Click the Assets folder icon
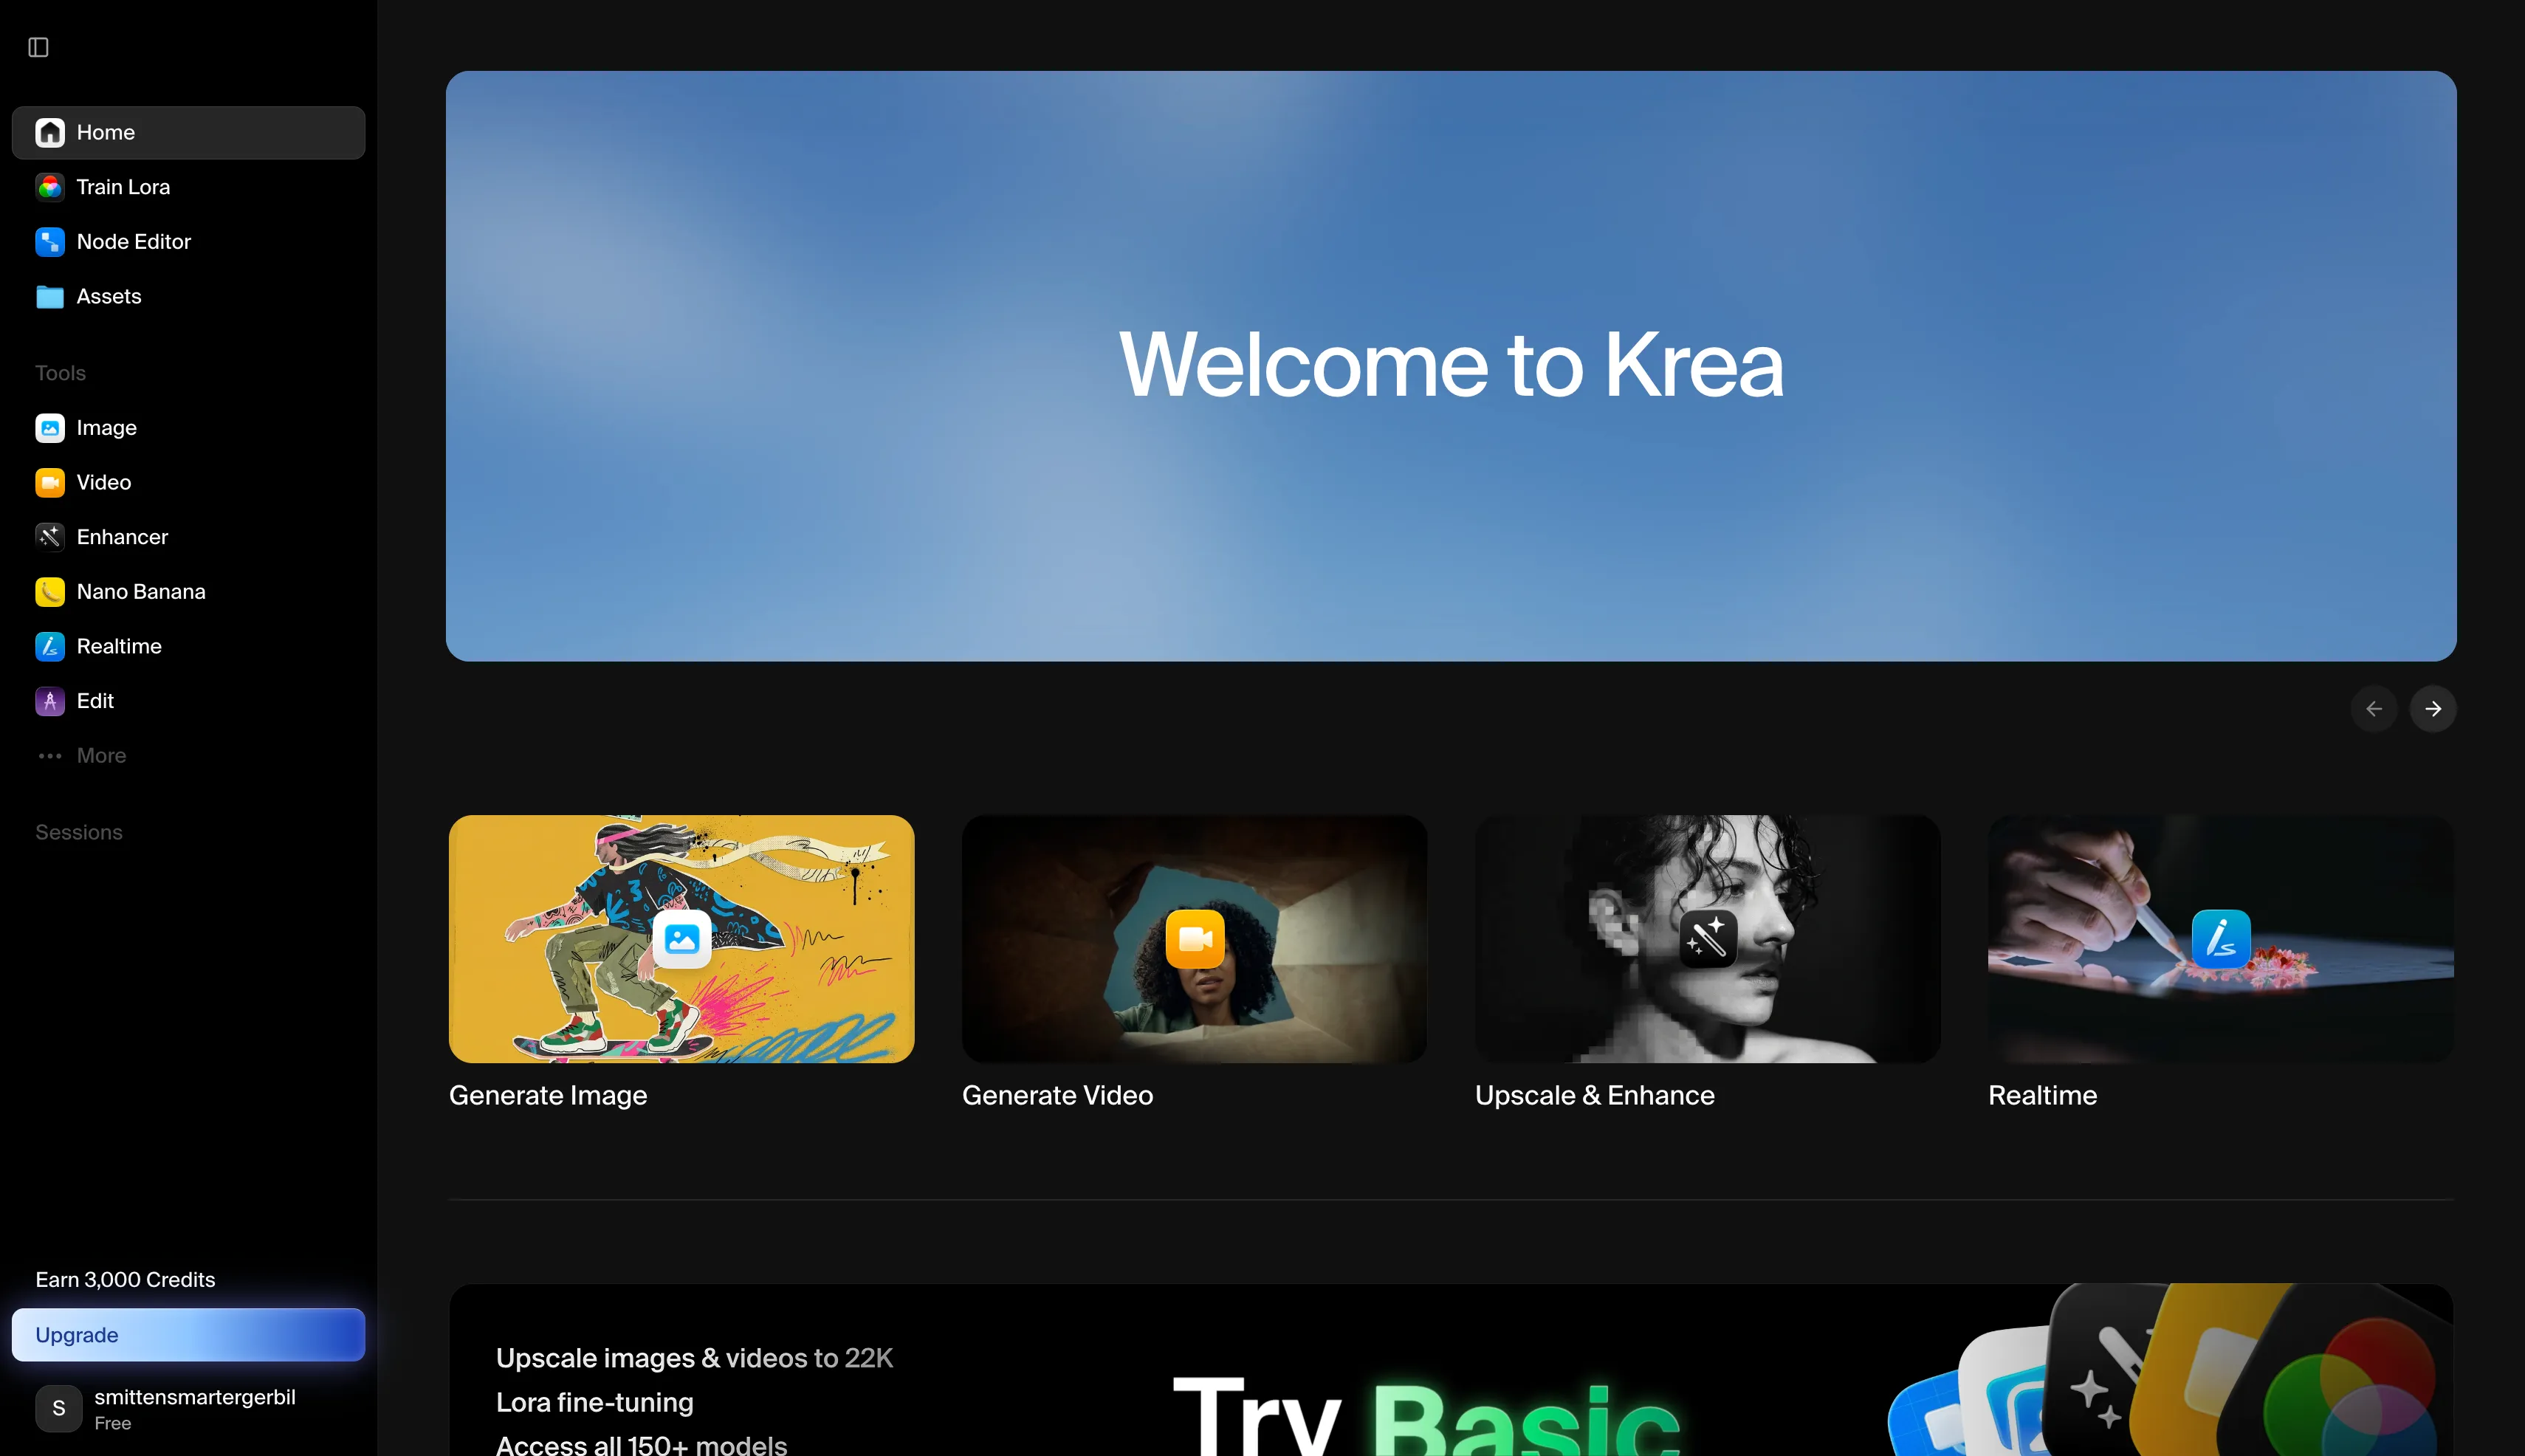Viewport: 2525px width, 1456px height. (50, 297)
